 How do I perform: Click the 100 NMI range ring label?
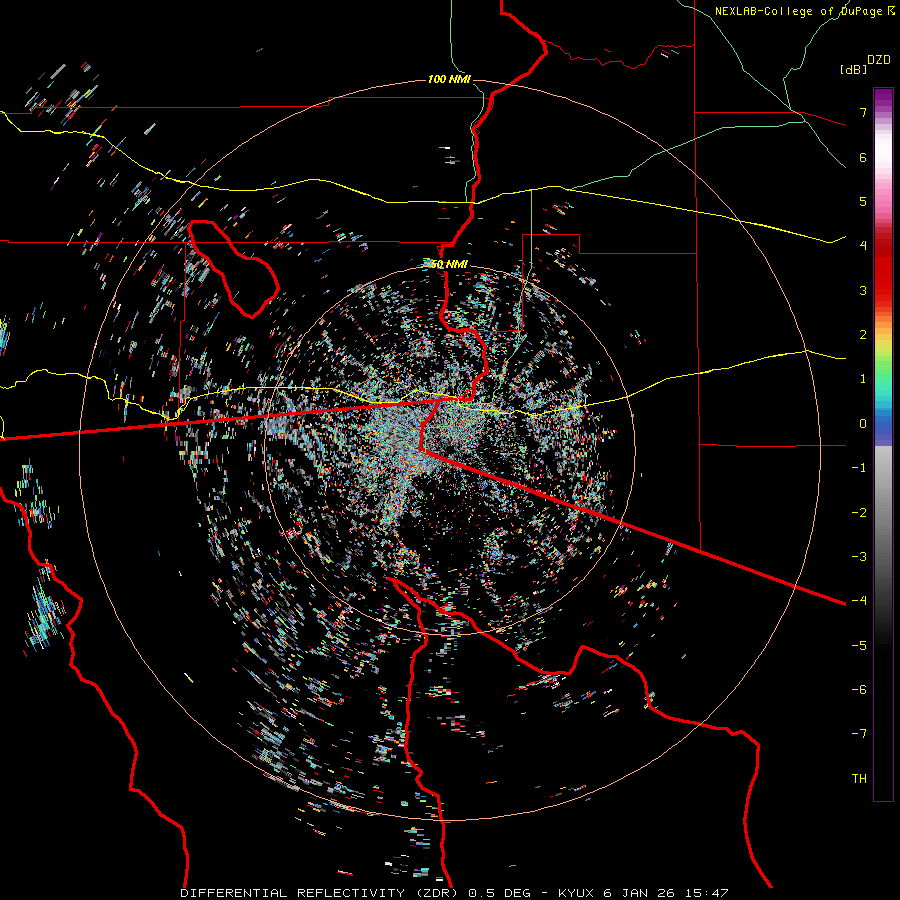point(449,79)
